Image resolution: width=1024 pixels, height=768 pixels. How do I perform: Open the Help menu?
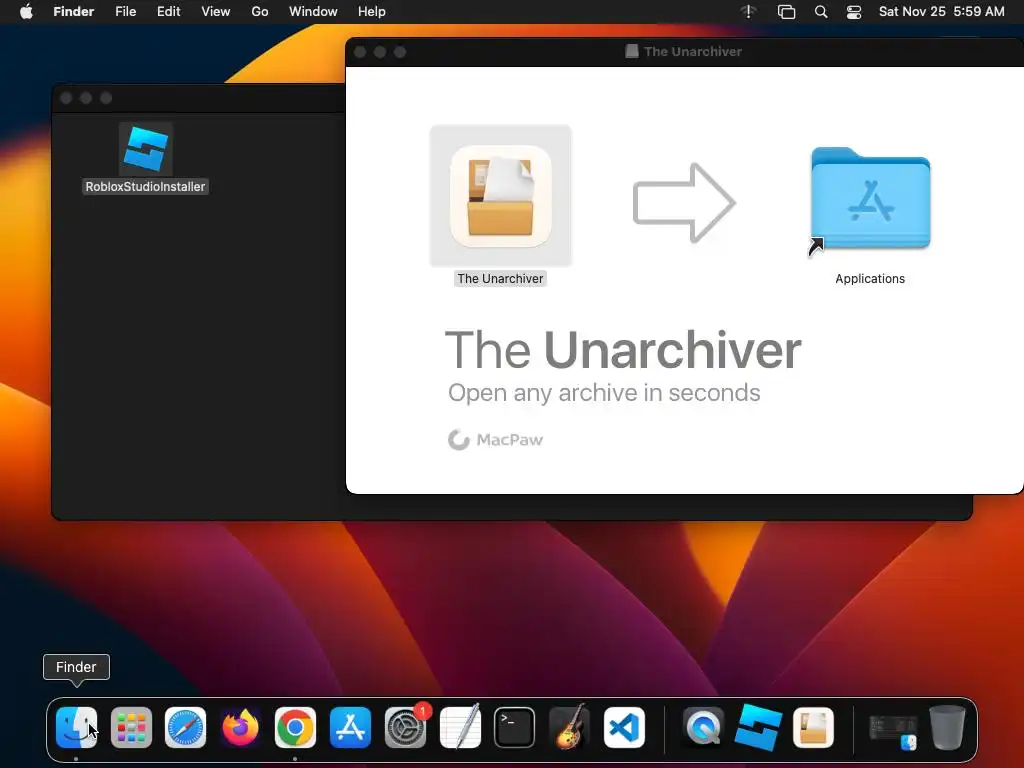click(372, 12)
